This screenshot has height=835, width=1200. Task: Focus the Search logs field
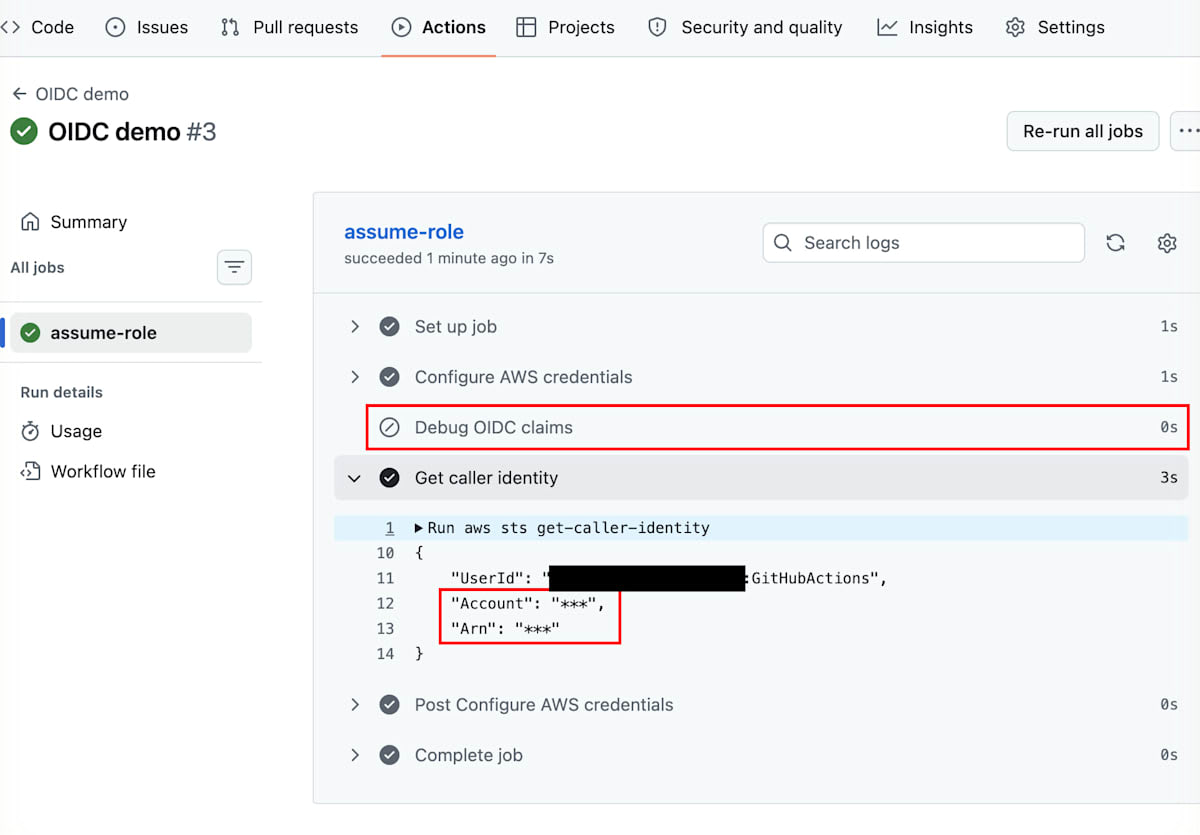(924, 243)
